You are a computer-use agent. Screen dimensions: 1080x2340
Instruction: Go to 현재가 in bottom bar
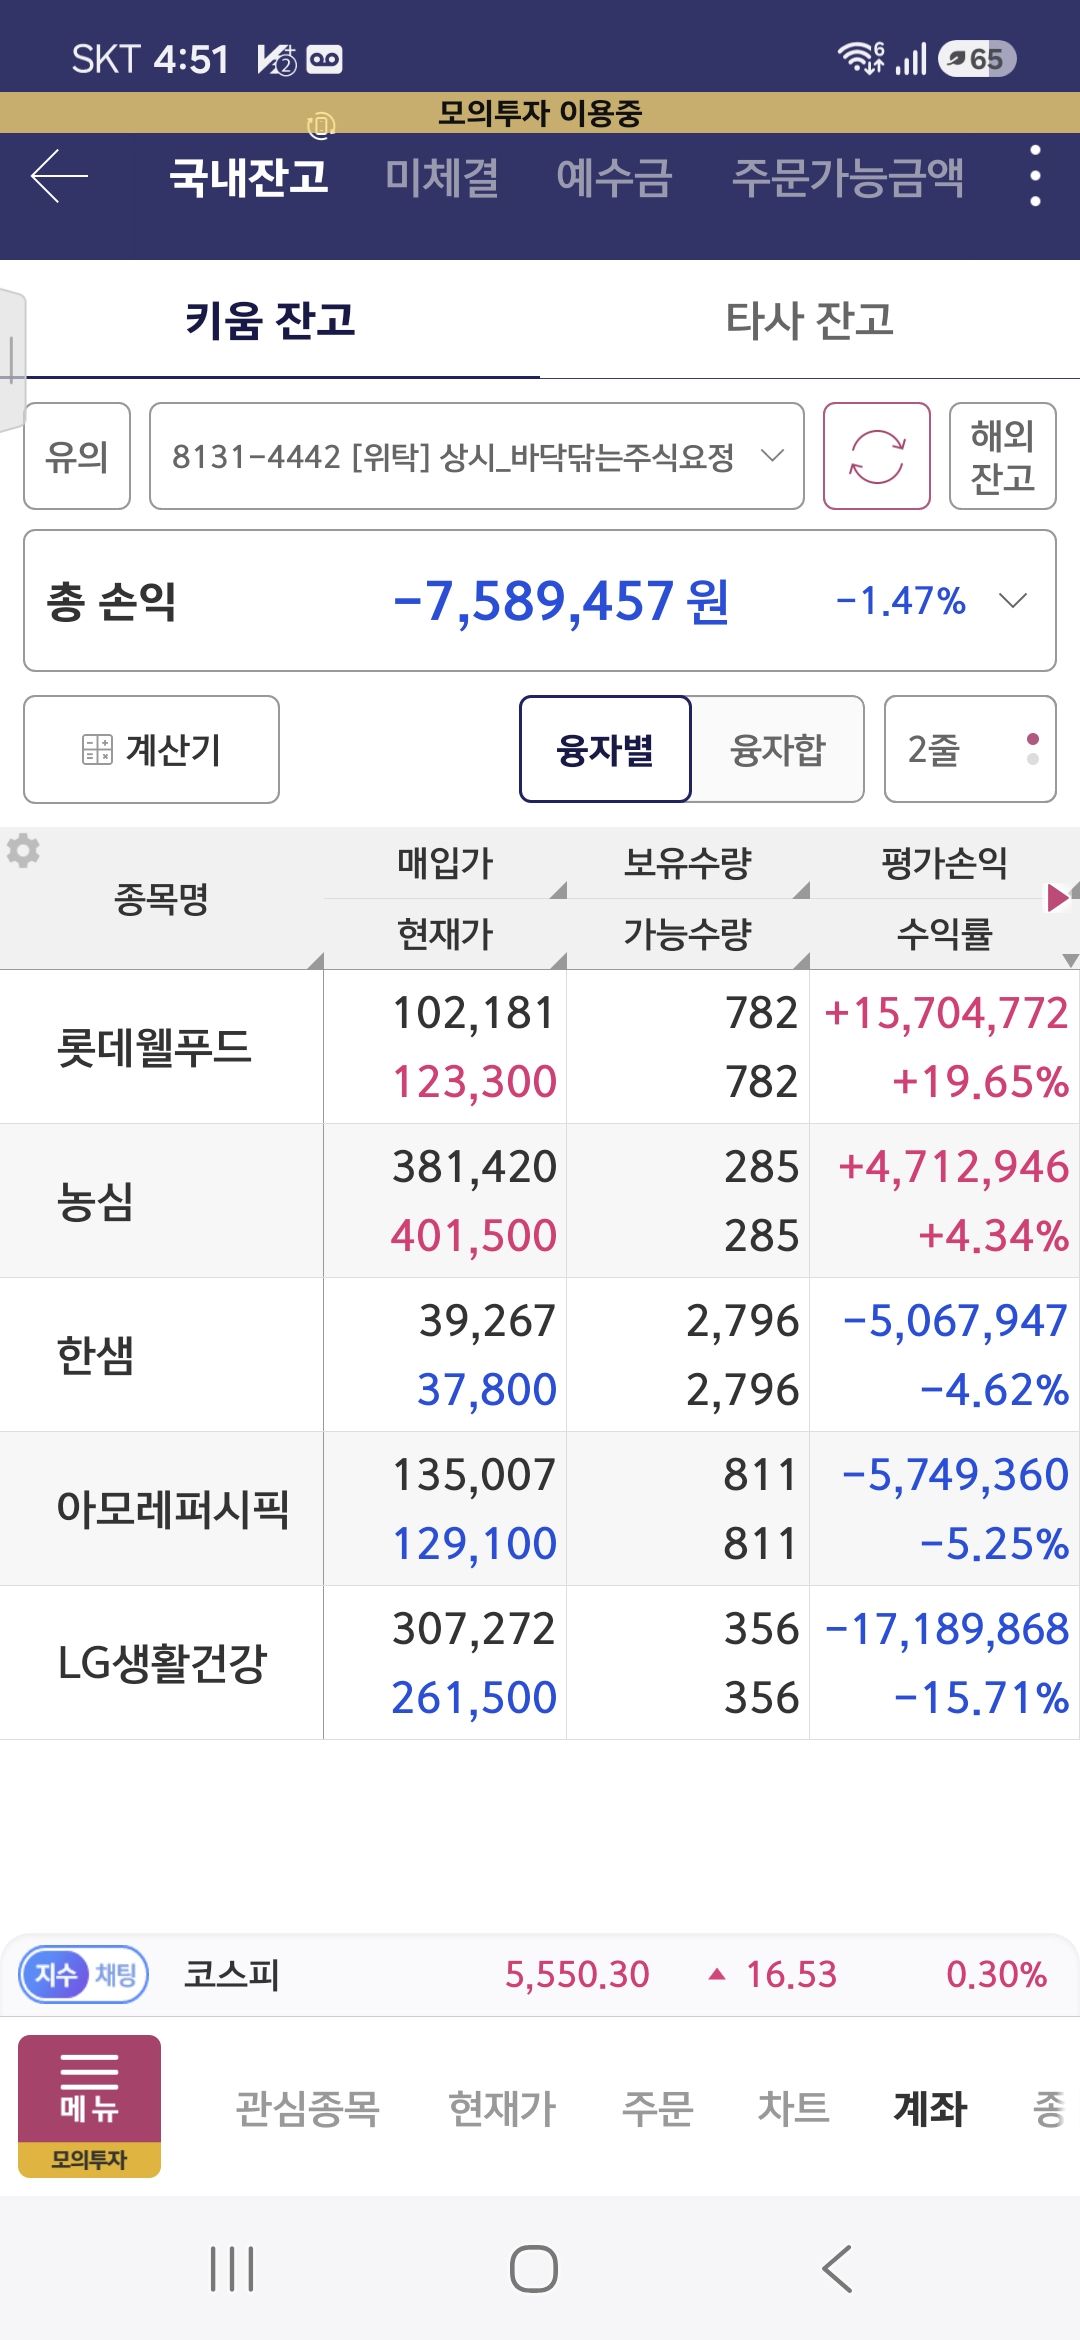[501, 2108]
